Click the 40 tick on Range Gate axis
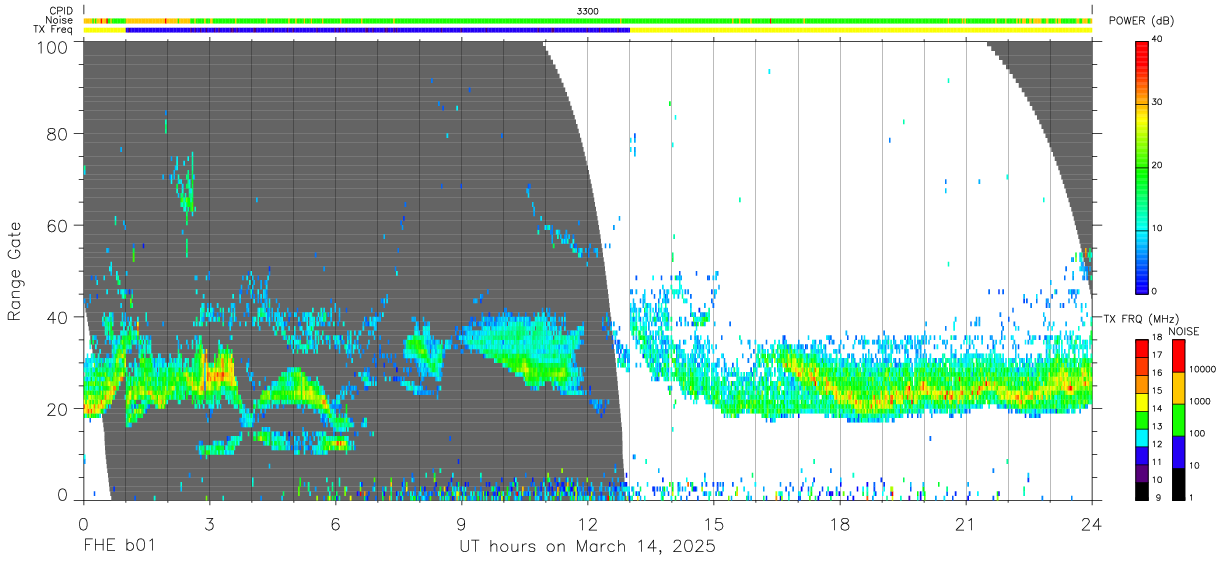Viewport: 1228px width, 567px height. click(x=57, y=317)
